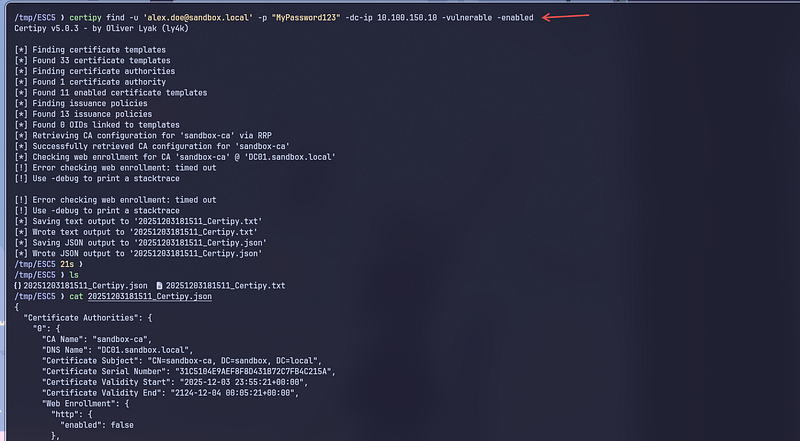Click the ls command at the prompt
Viewport: 800px width, 441px height.
point(70,275)
